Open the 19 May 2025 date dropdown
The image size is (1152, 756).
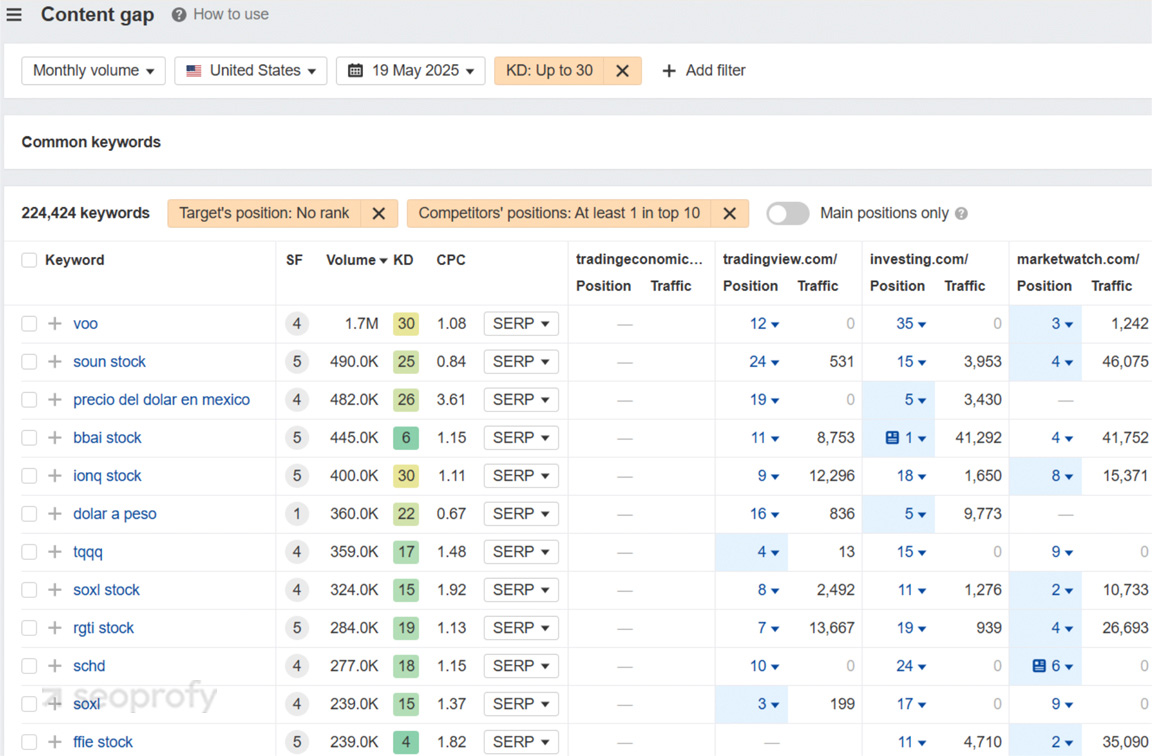point(411,71)
